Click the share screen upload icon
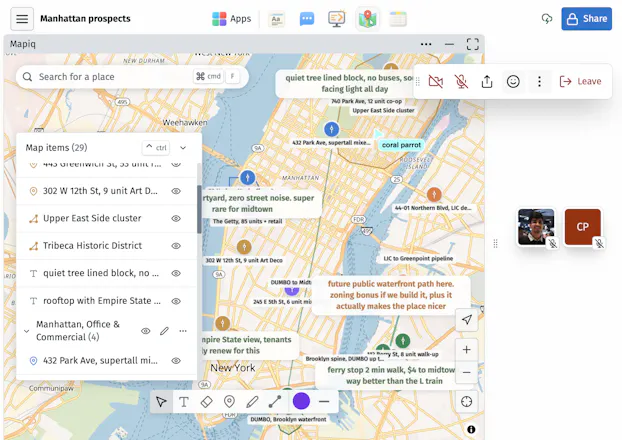The image size is (622, 440). tap(487, 82)
